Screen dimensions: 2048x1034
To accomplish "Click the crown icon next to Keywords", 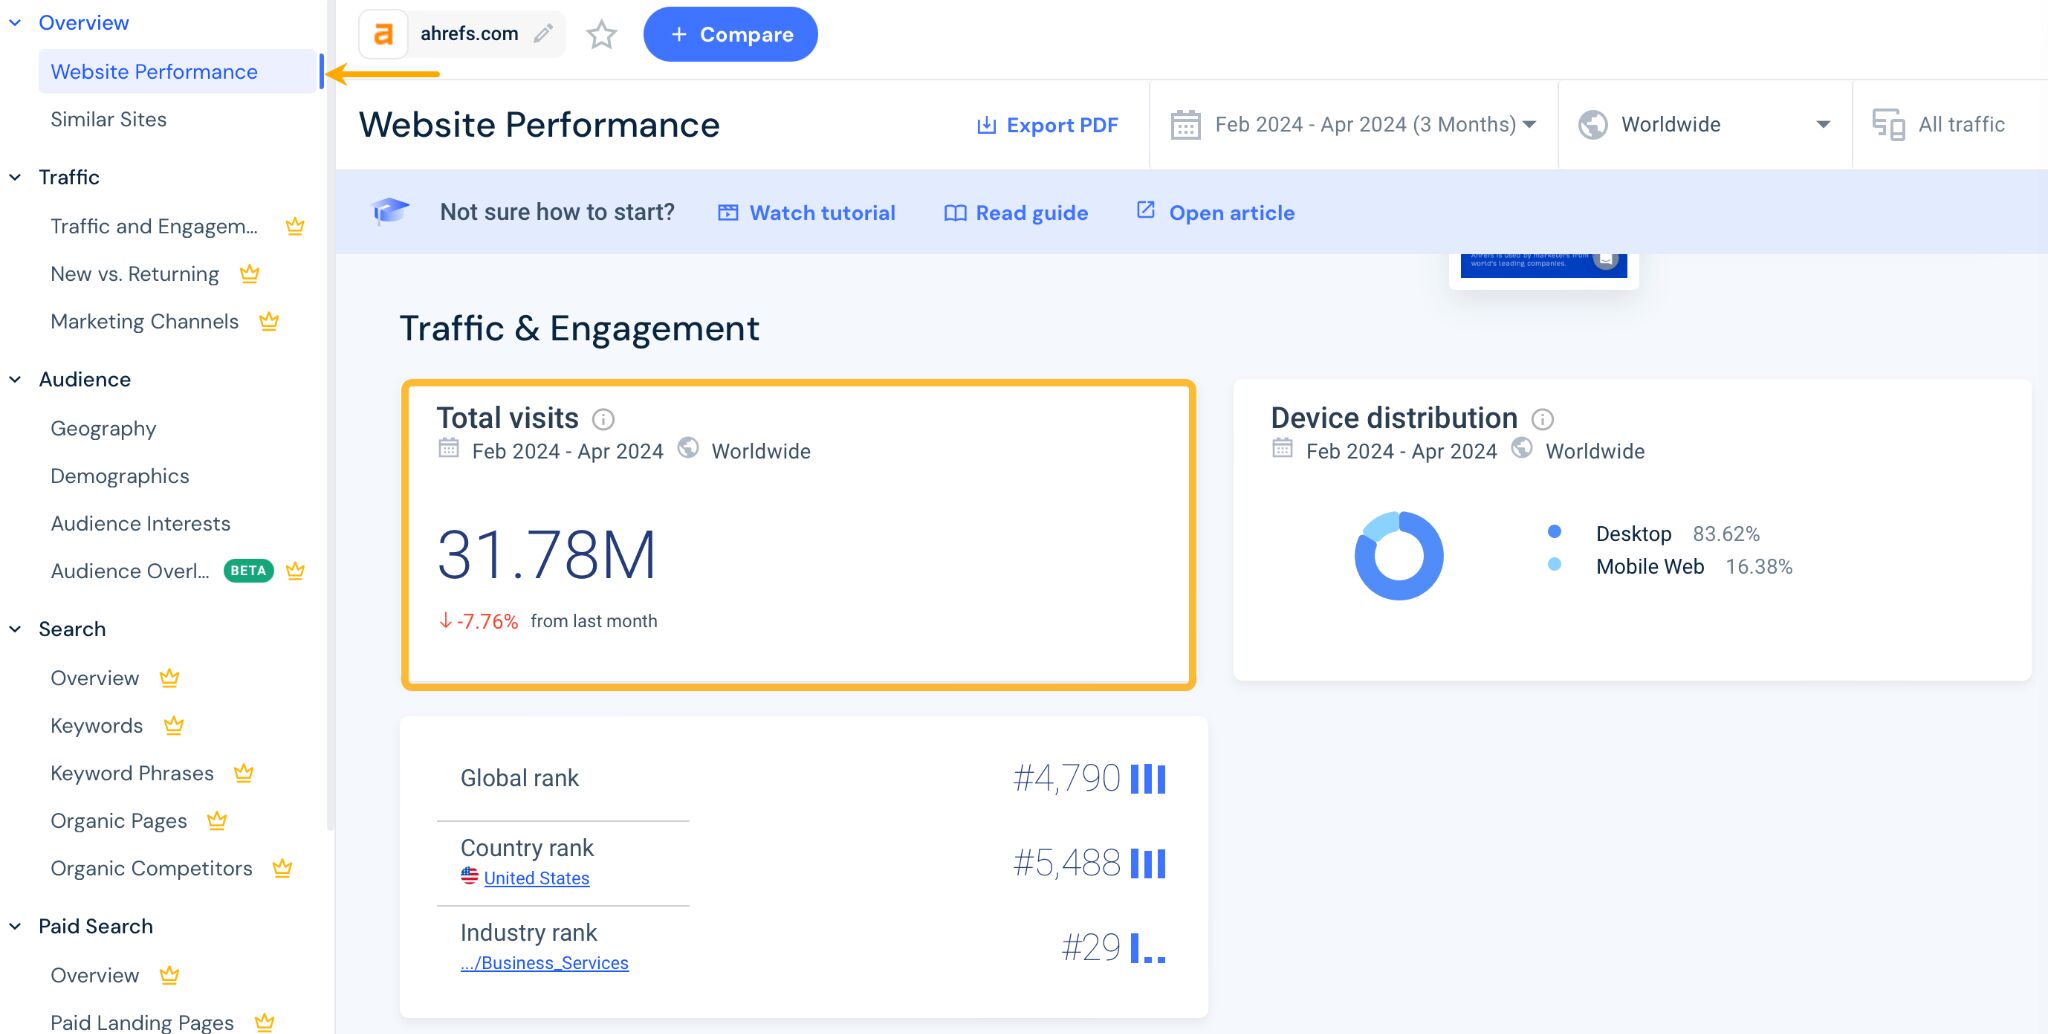I will (174, 726).
